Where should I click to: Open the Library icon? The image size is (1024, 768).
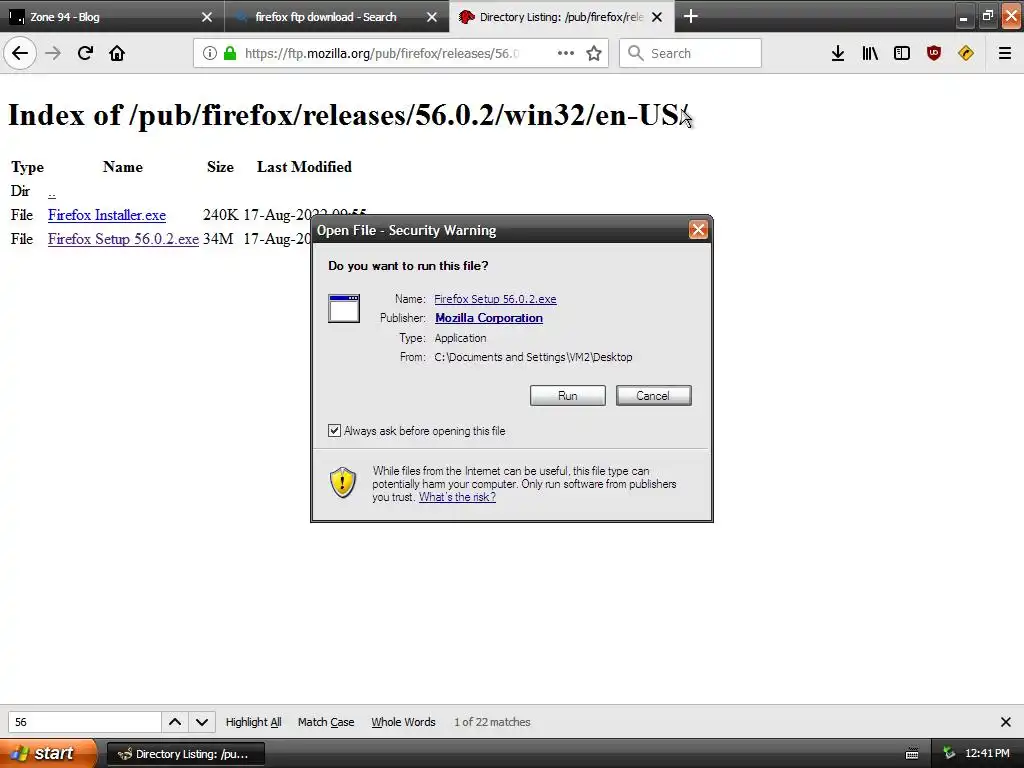(870, 53)
